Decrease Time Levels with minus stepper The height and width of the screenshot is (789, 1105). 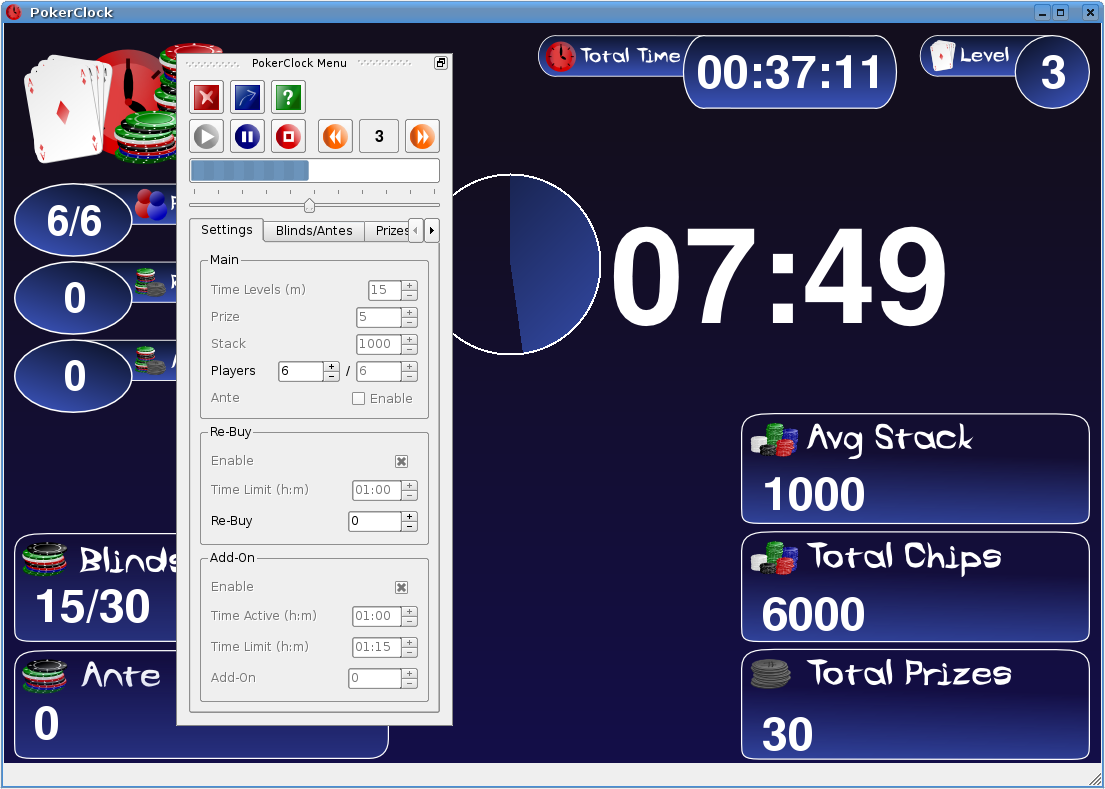coord(409,295)
